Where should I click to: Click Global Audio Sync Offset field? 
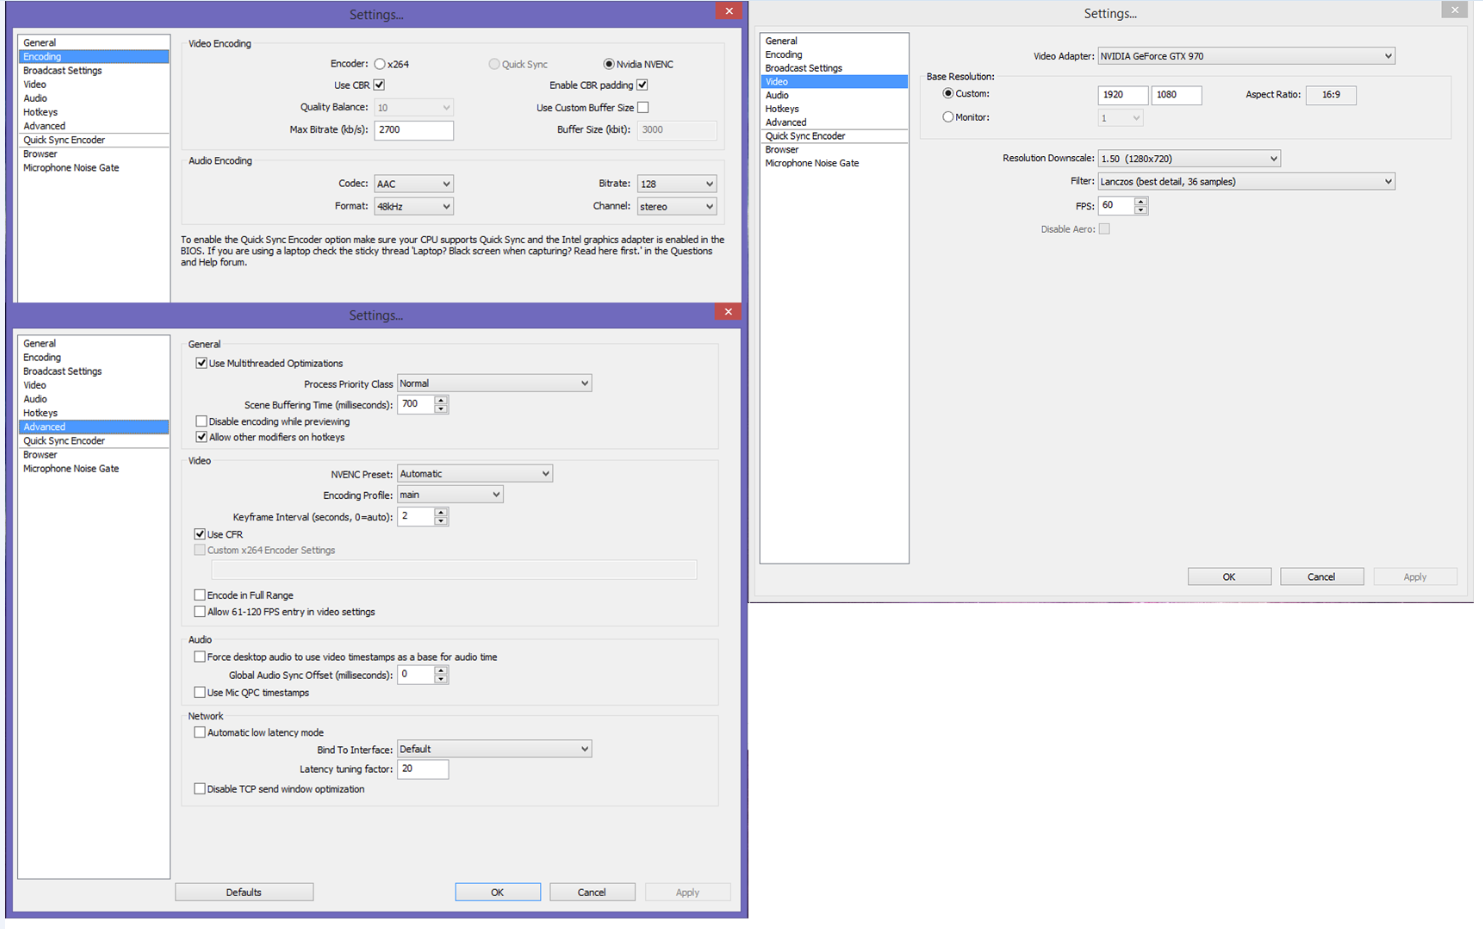coord(415,675)
